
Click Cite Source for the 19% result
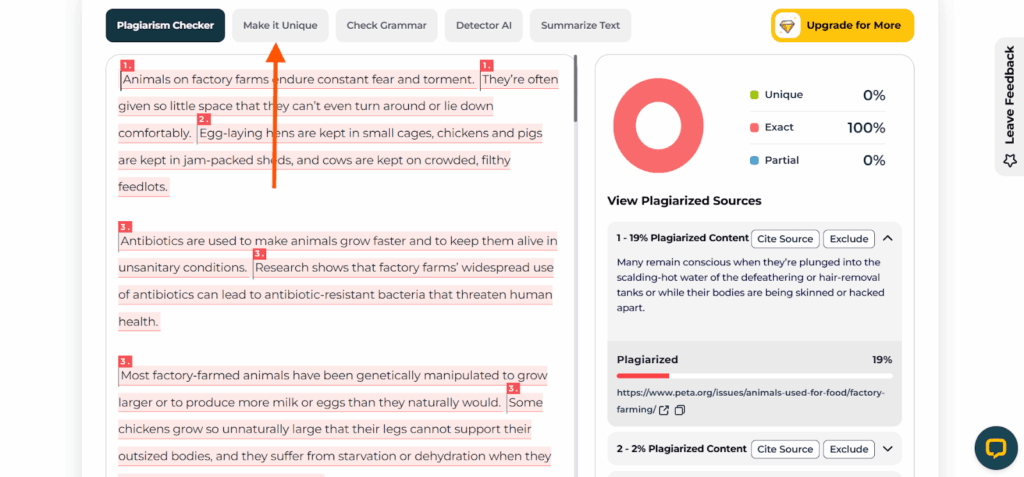pyautogui.click(x=786, y=238)
